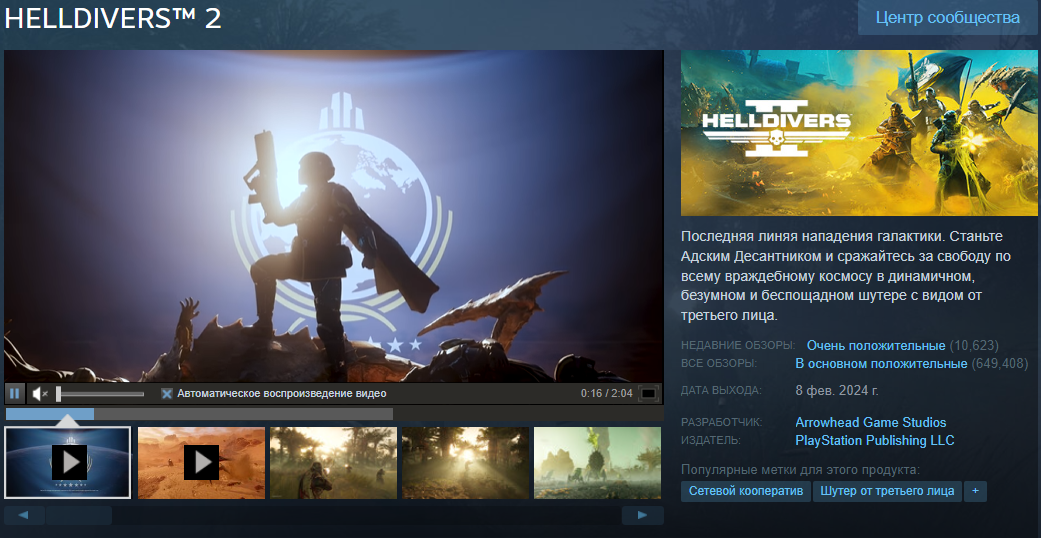Open the third screenshot thumbnail of the forest
The width and height of the screenshot is (1041, 538).
(333, 462)
